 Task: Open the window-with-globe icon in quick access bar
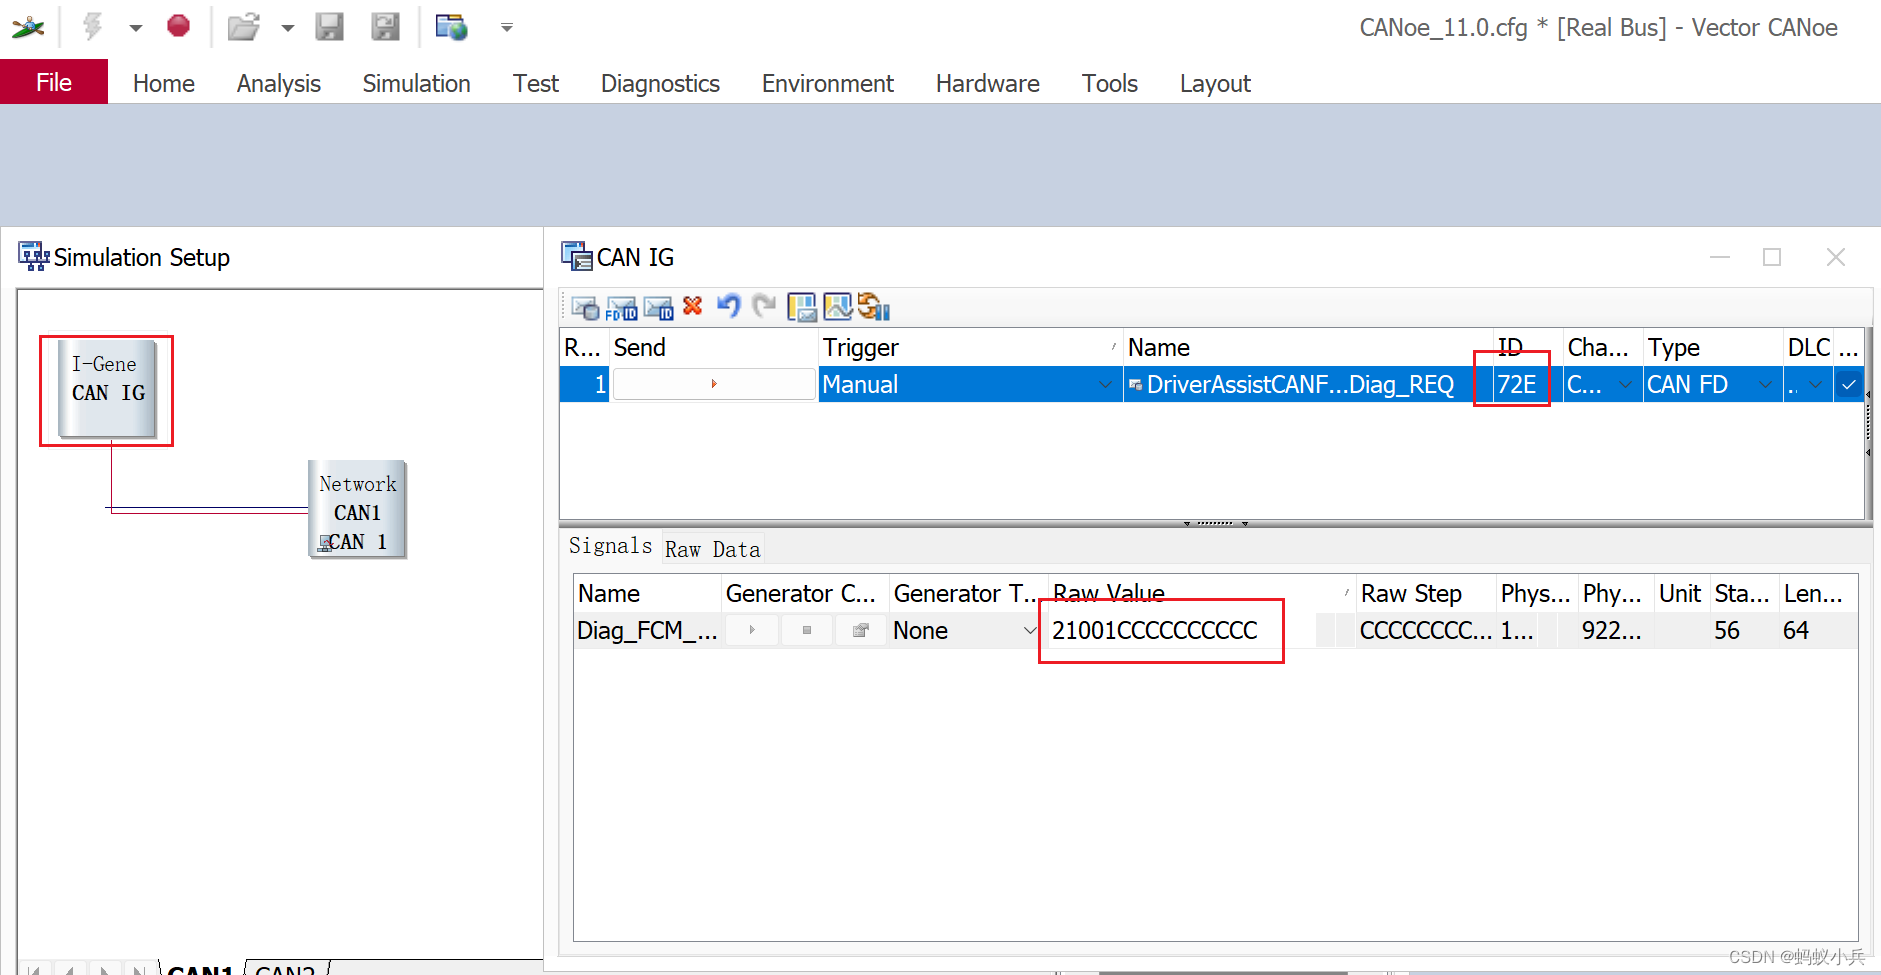451,26
